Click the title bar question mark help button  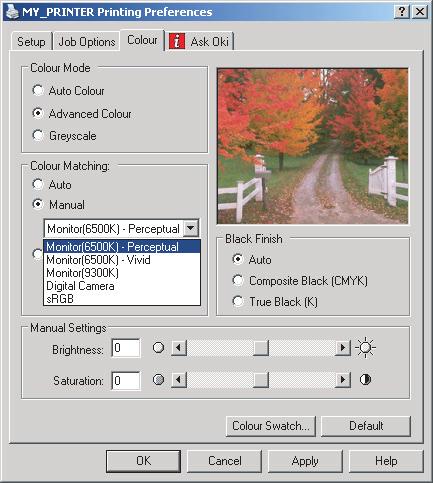[402, 12]
